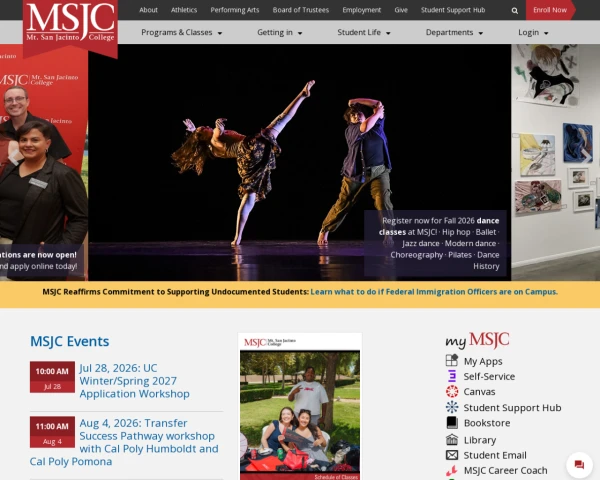Click the Canvas circular logo icon
Image resolution: width=600 pixels, height=480 pixels.
452,392
